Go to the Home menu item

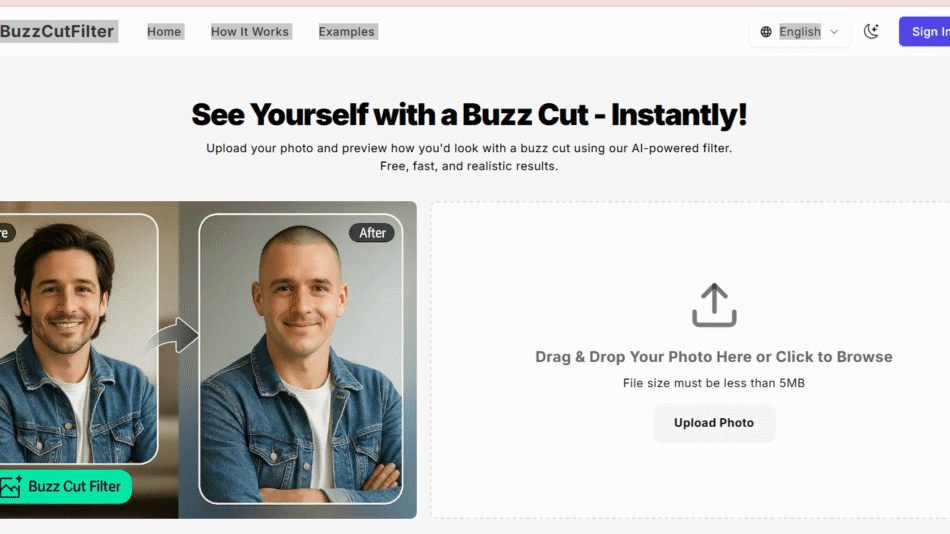point(164,32)
